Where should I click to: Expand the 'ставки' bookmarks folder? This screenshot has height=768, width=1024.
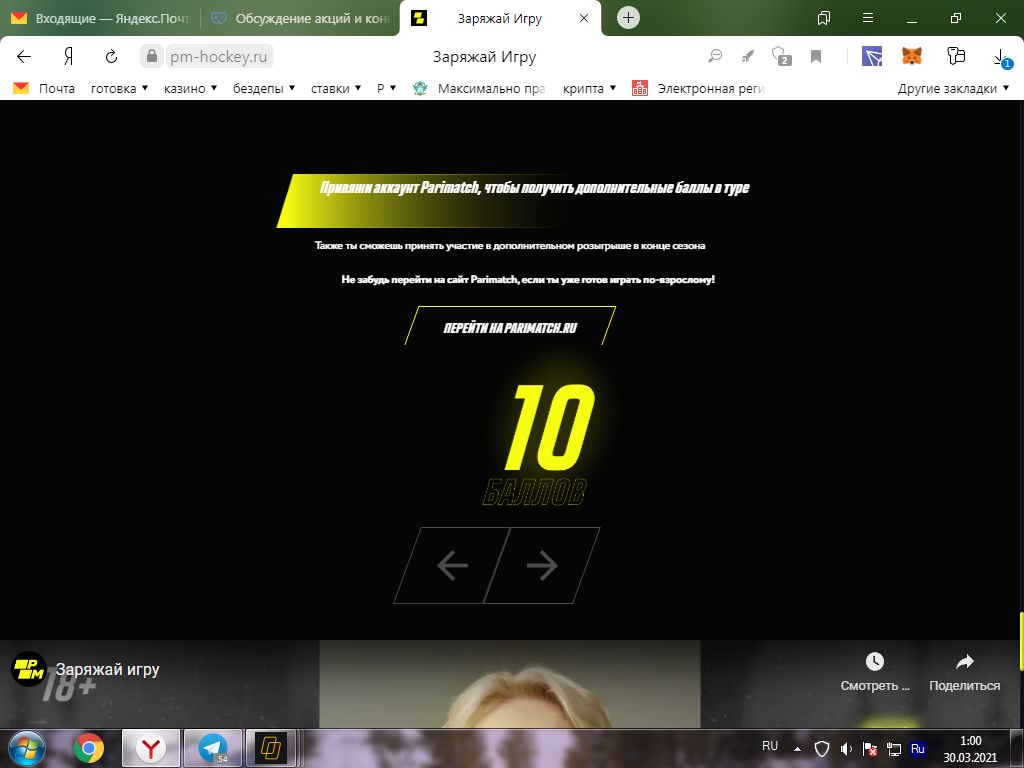pyautogui.click(x=336, y=88)
